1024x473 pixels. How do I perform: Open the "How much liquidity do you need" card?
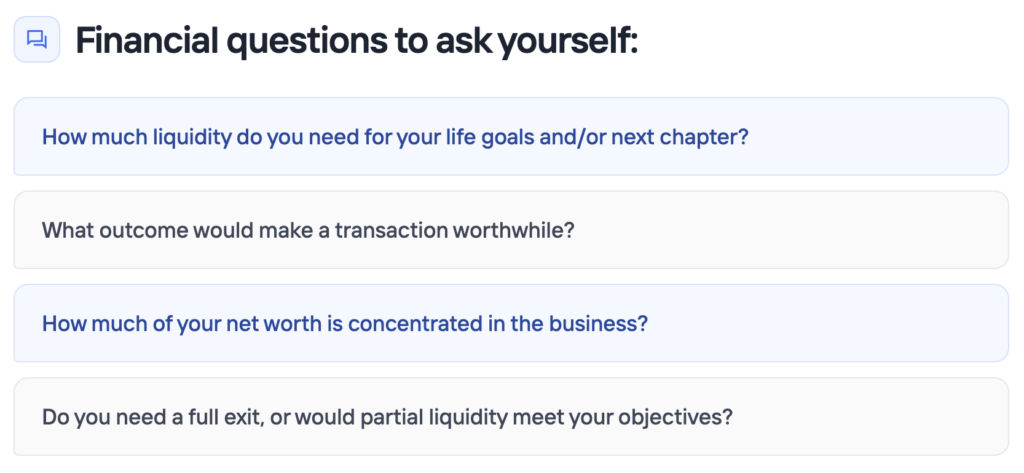click(x=511, y=137)
